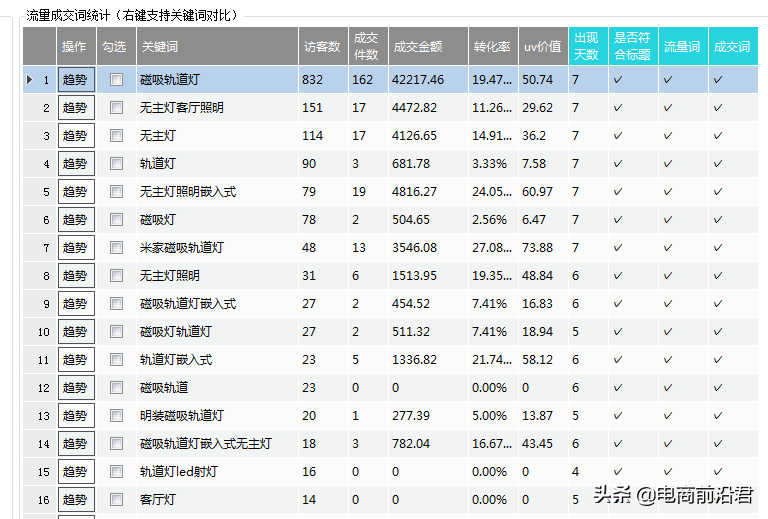Sort by 成交件数 column header
Viewport: 768px width, 519px height.
pyautogui.click(x=369, y=47)
